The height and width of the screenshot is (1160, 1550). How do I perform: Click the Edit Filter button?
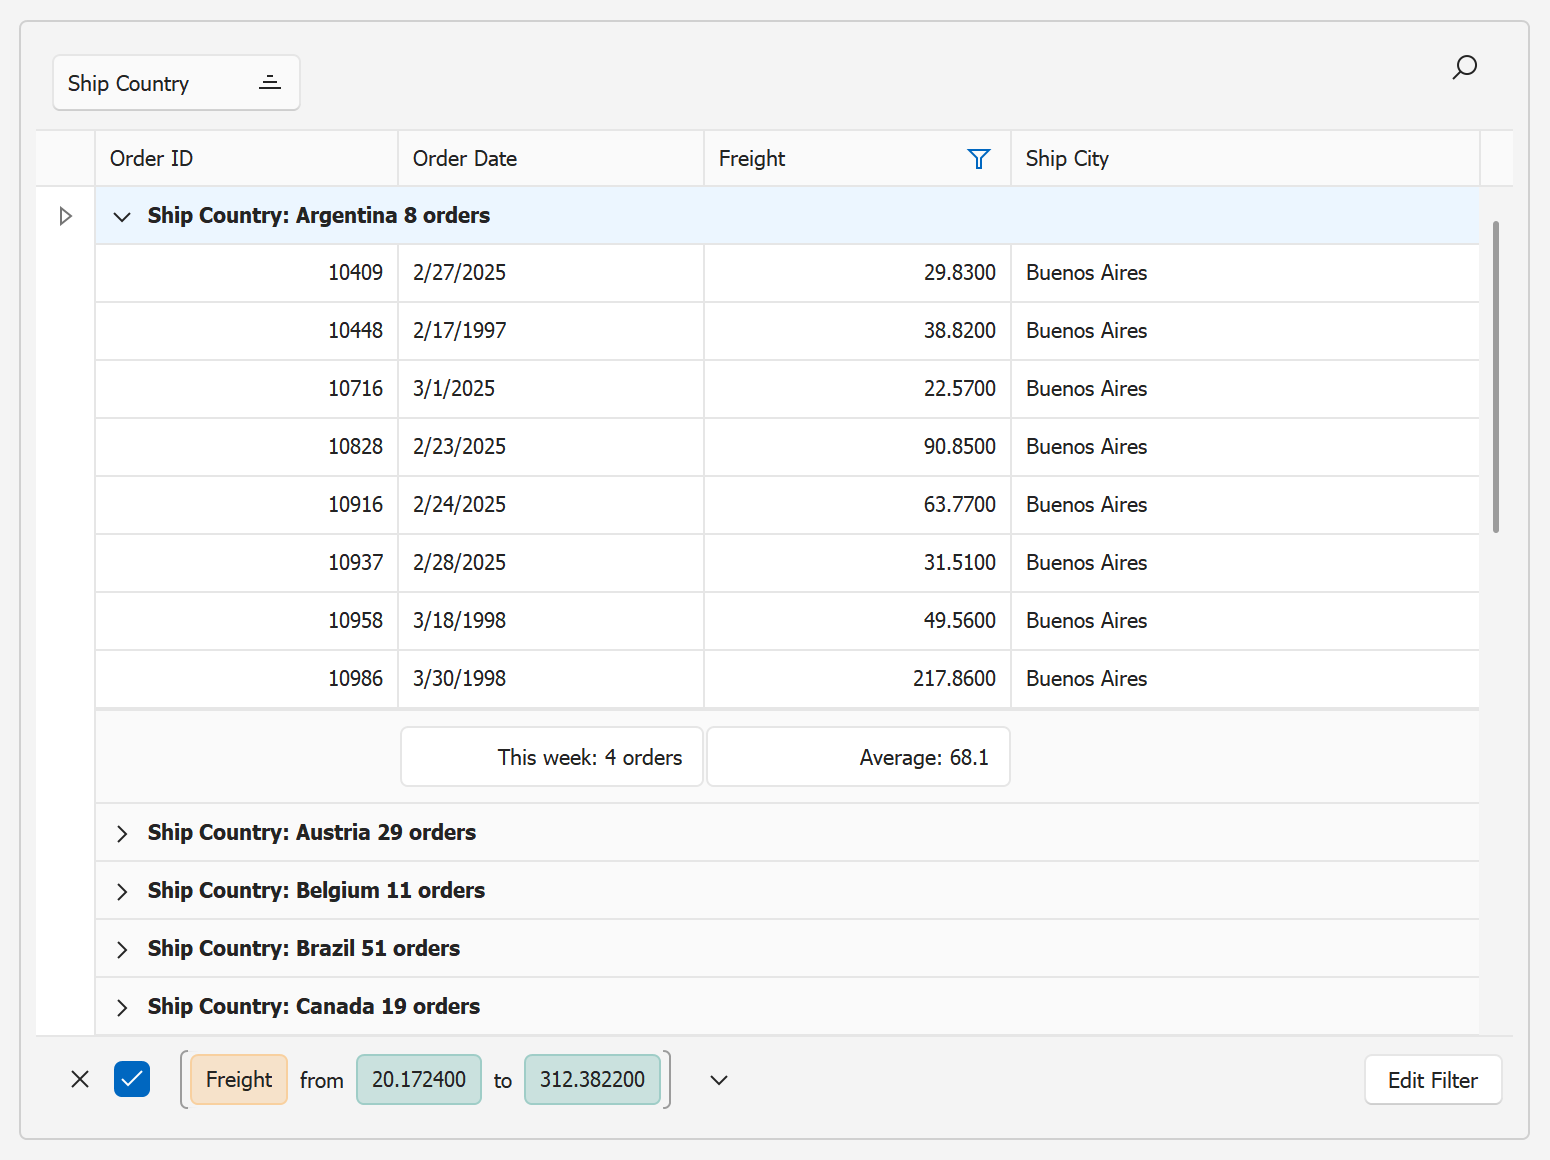coord(1432,1080)
